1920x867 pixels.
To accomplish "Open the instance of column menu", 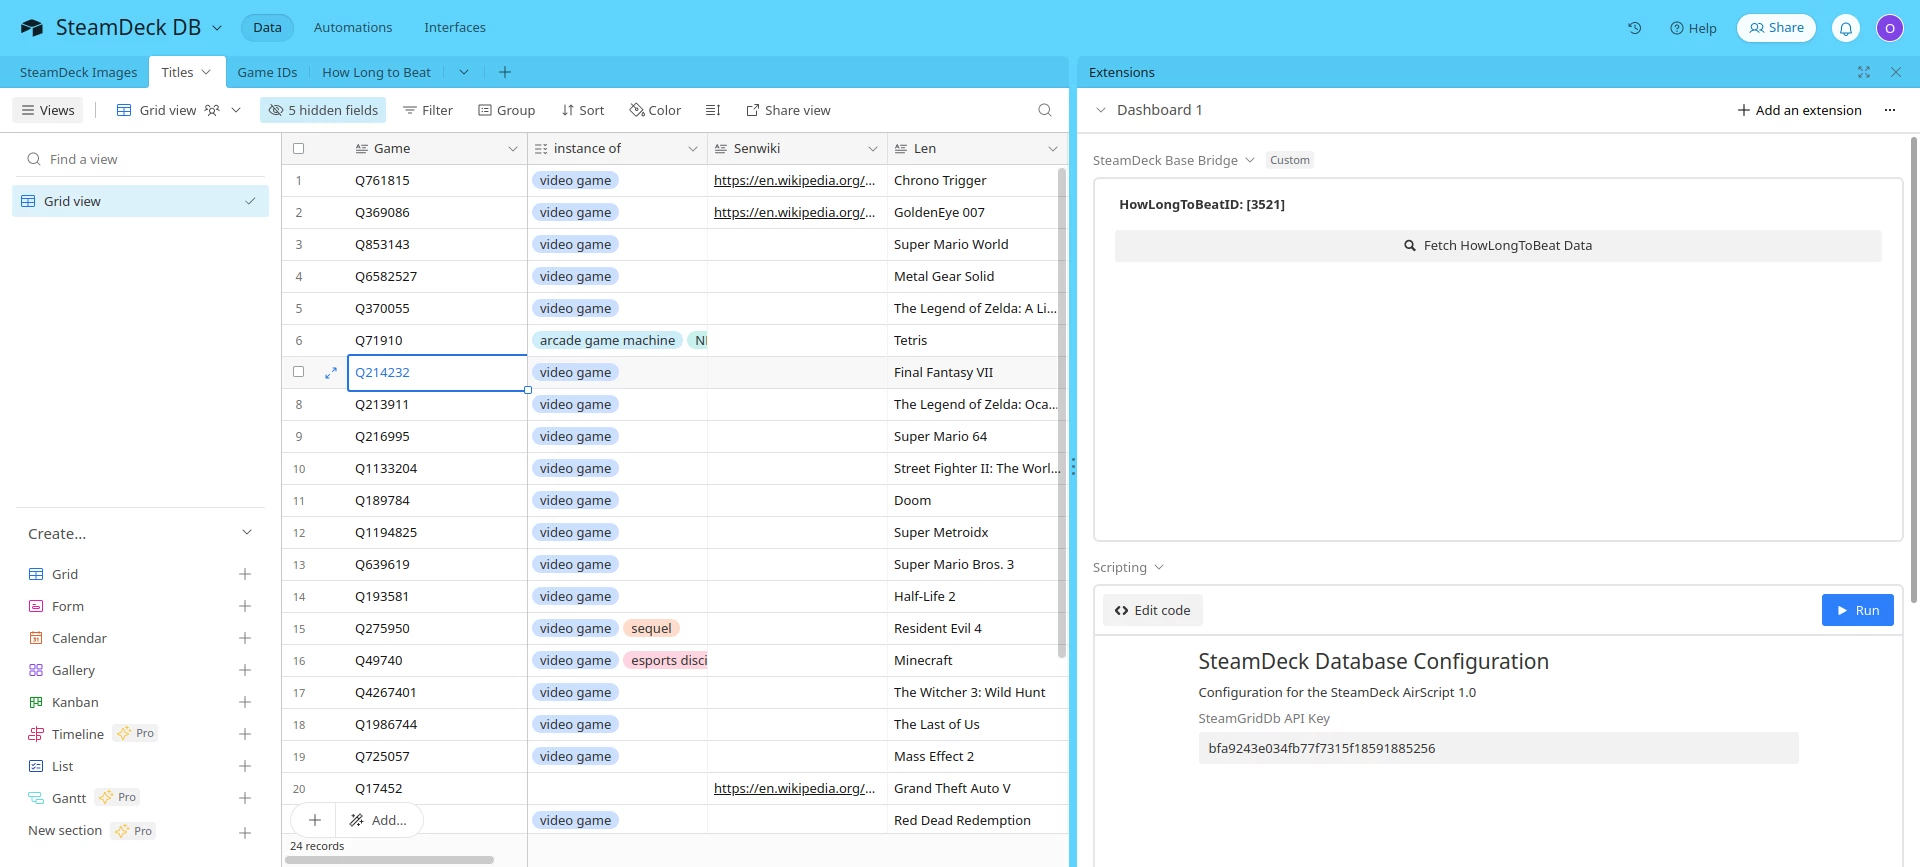I will pos(693,149).
